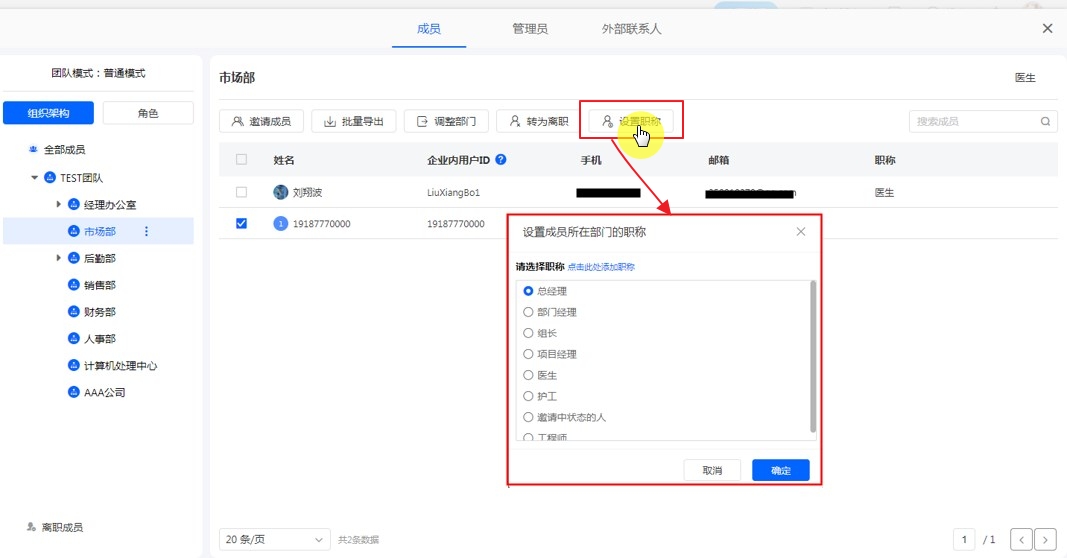Screen dimensions: 1067x558
Task: Go to next page arrow
Action: [x=1045, y=540]
